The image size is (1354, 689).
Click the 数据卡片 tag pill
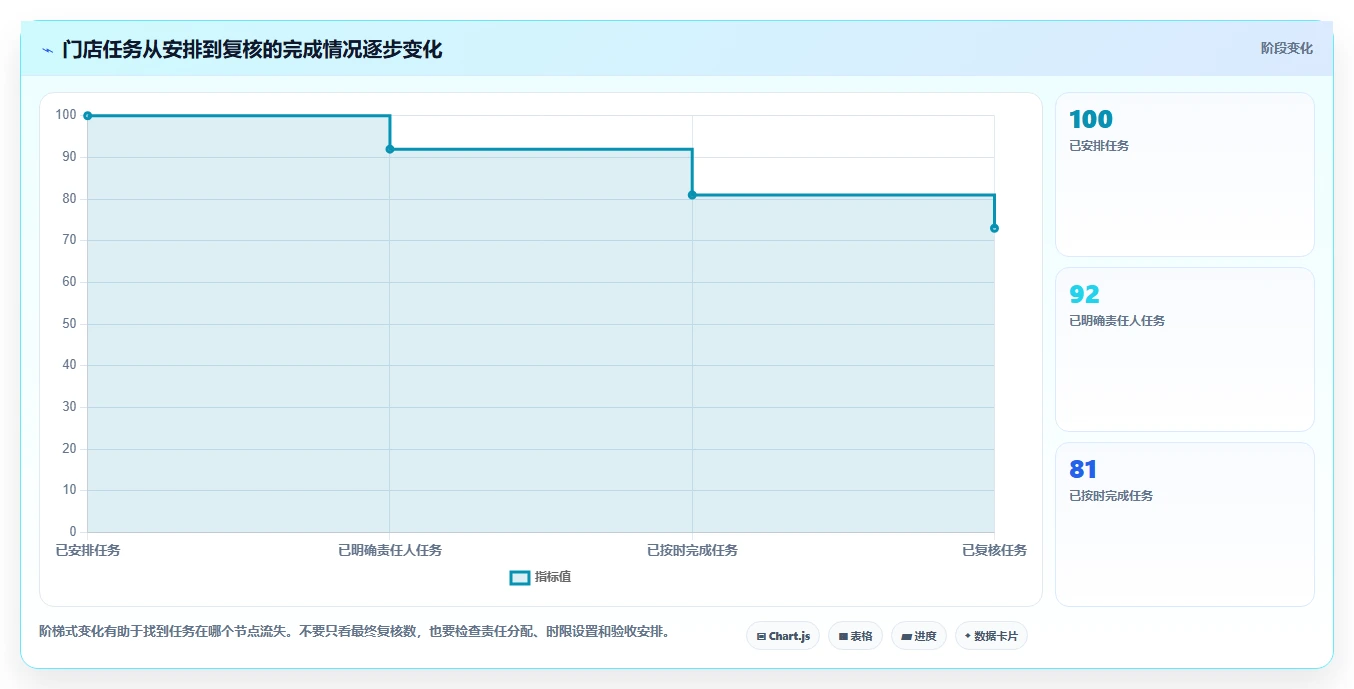click(x=991, y=636)
